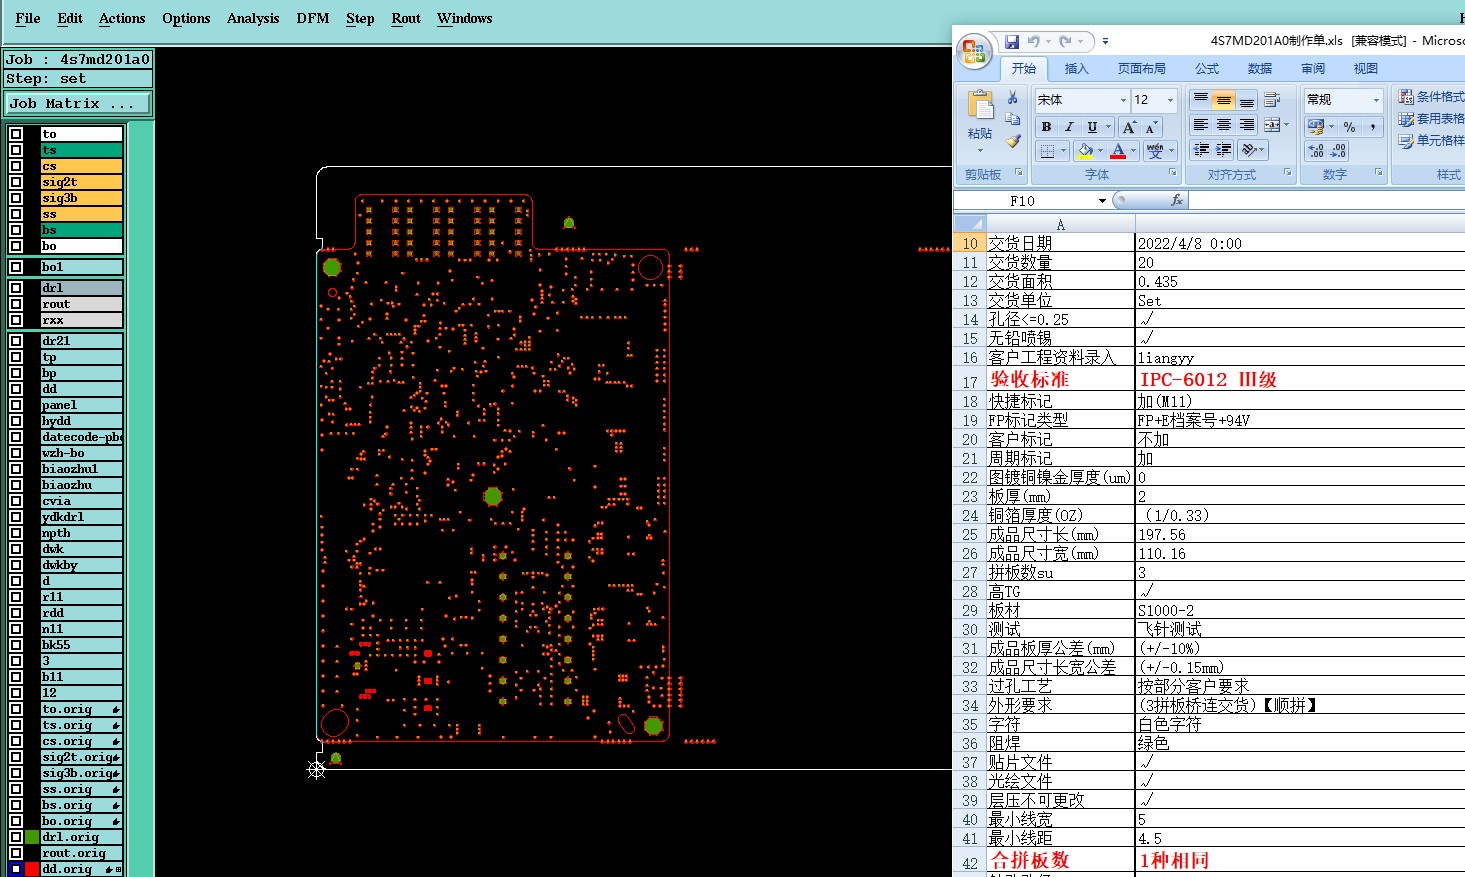This screenshot has height=877, width=1465.
Task: Click the increase indent icon in Excel
Action: click(x=1224, y=150)
